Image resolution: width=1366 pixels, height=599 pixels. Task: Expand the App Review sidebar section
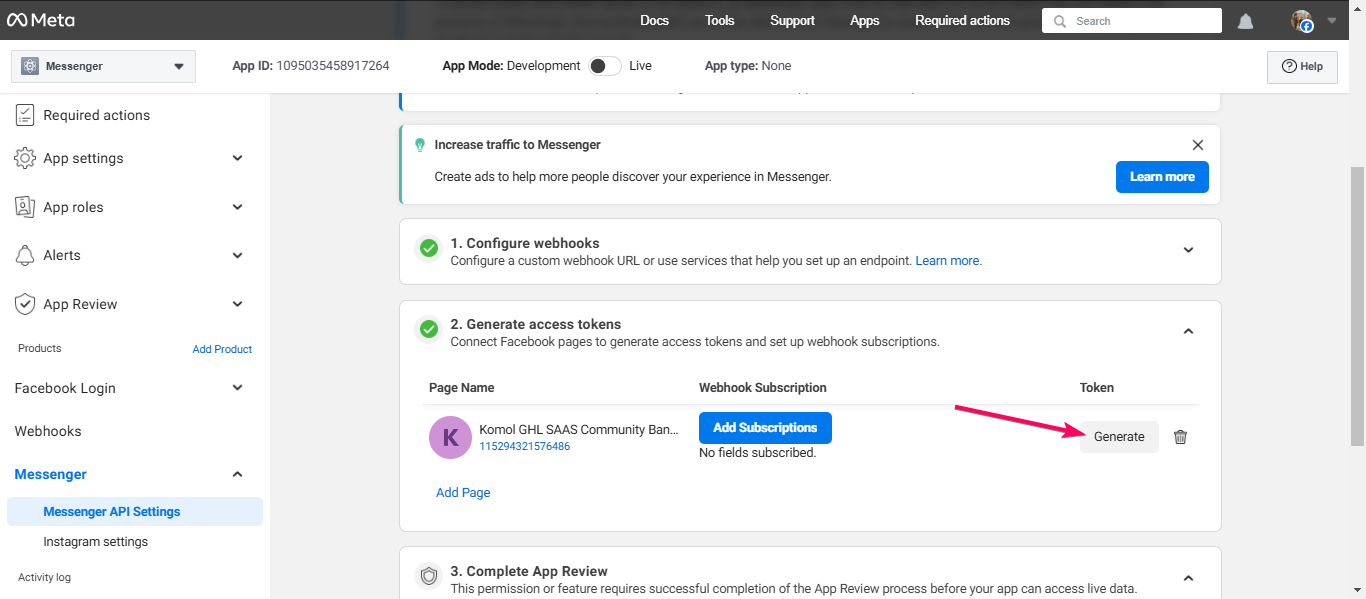[237, 304]
